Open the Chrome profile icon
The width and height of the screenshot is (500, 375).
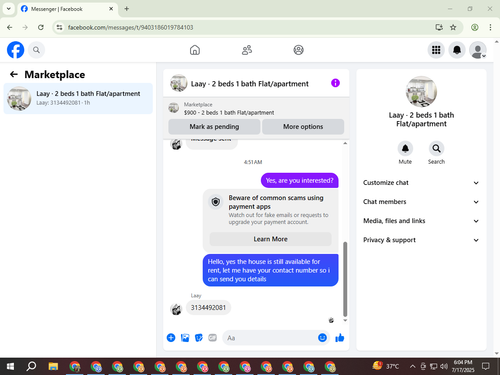tap(475, 27)
